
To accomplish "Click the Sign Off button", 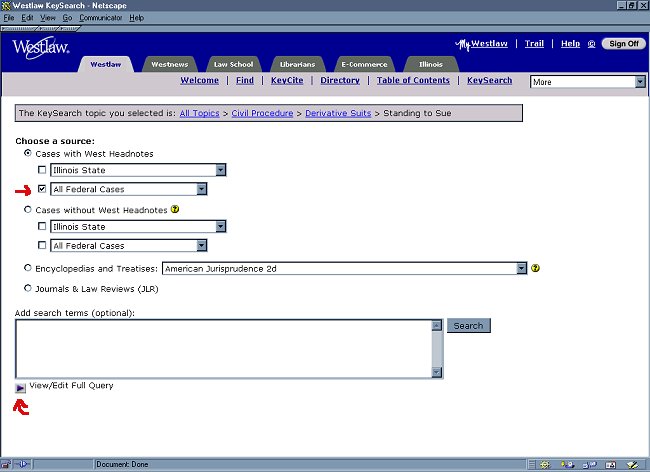I will point(623,44).
